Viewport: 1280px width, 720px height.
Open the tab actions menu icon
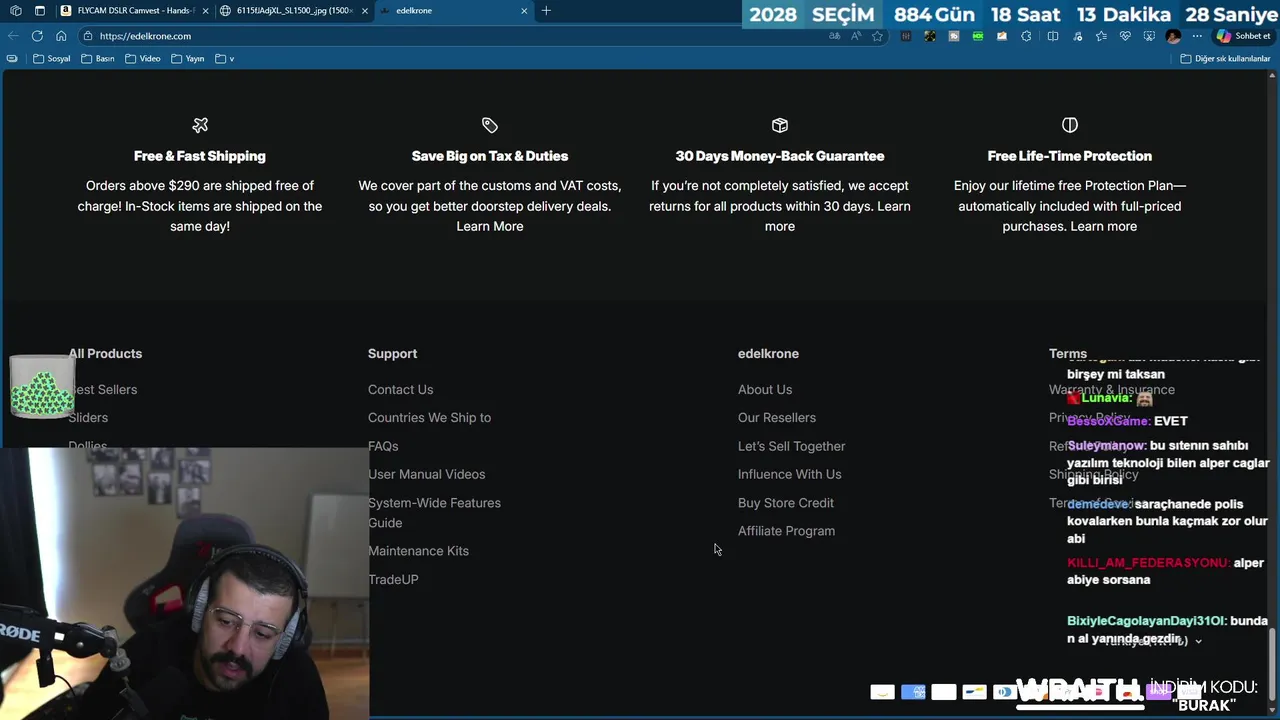point(39,11)
